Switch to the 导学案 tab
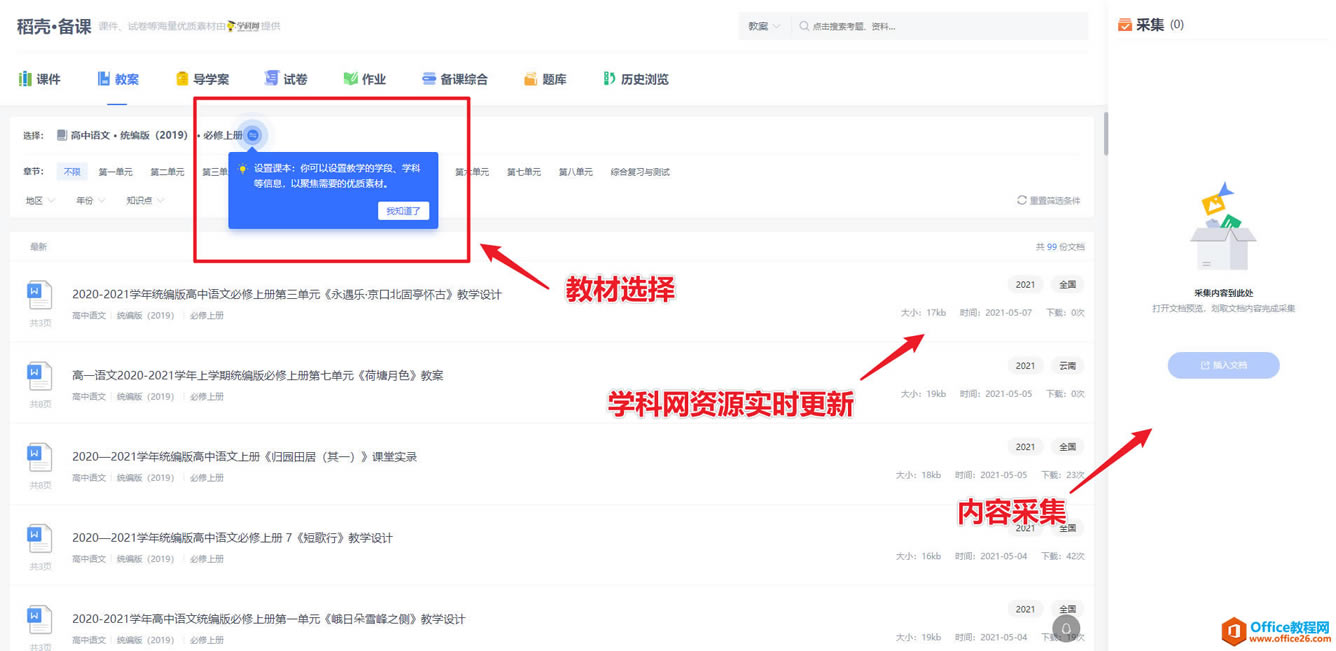1336x651 pixels. click(203, 79)
